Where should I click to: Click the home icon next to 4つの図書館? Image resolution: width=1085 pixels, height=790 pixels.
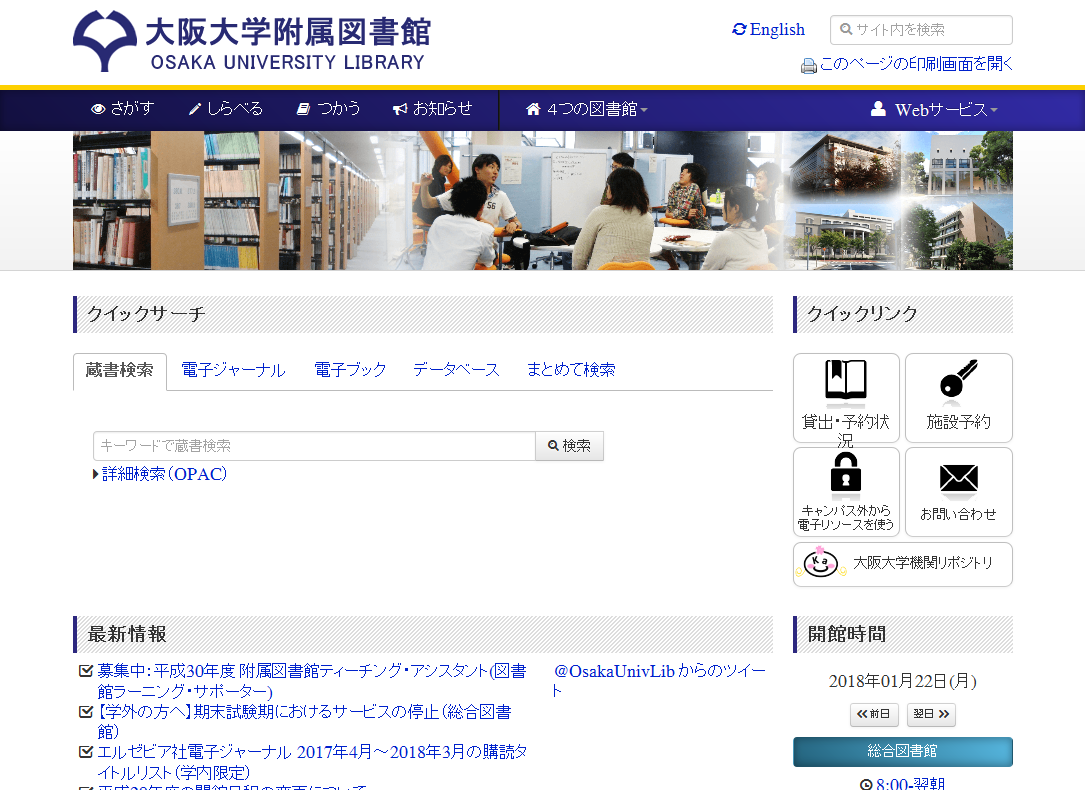[533, 109]
